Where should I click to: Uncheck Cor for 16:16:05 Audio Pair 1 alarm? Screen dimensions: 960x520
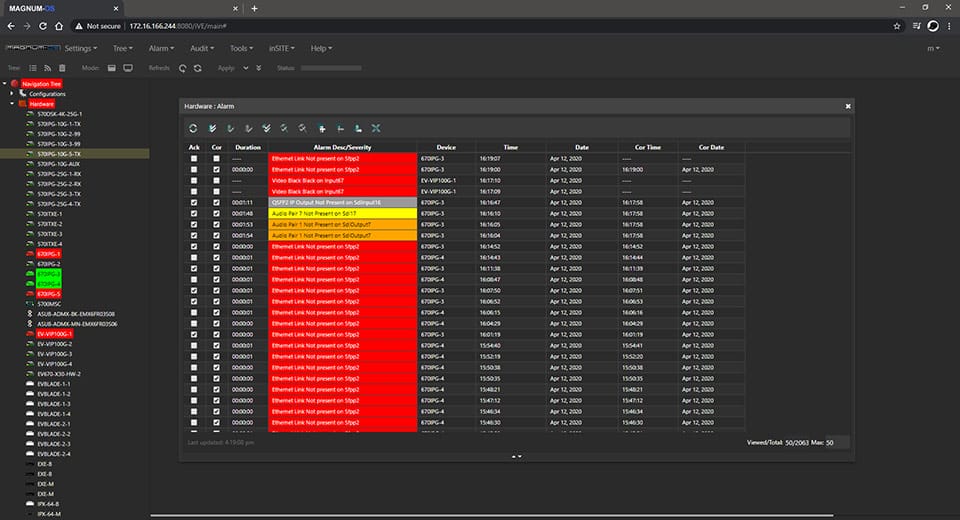pos(216,225)
